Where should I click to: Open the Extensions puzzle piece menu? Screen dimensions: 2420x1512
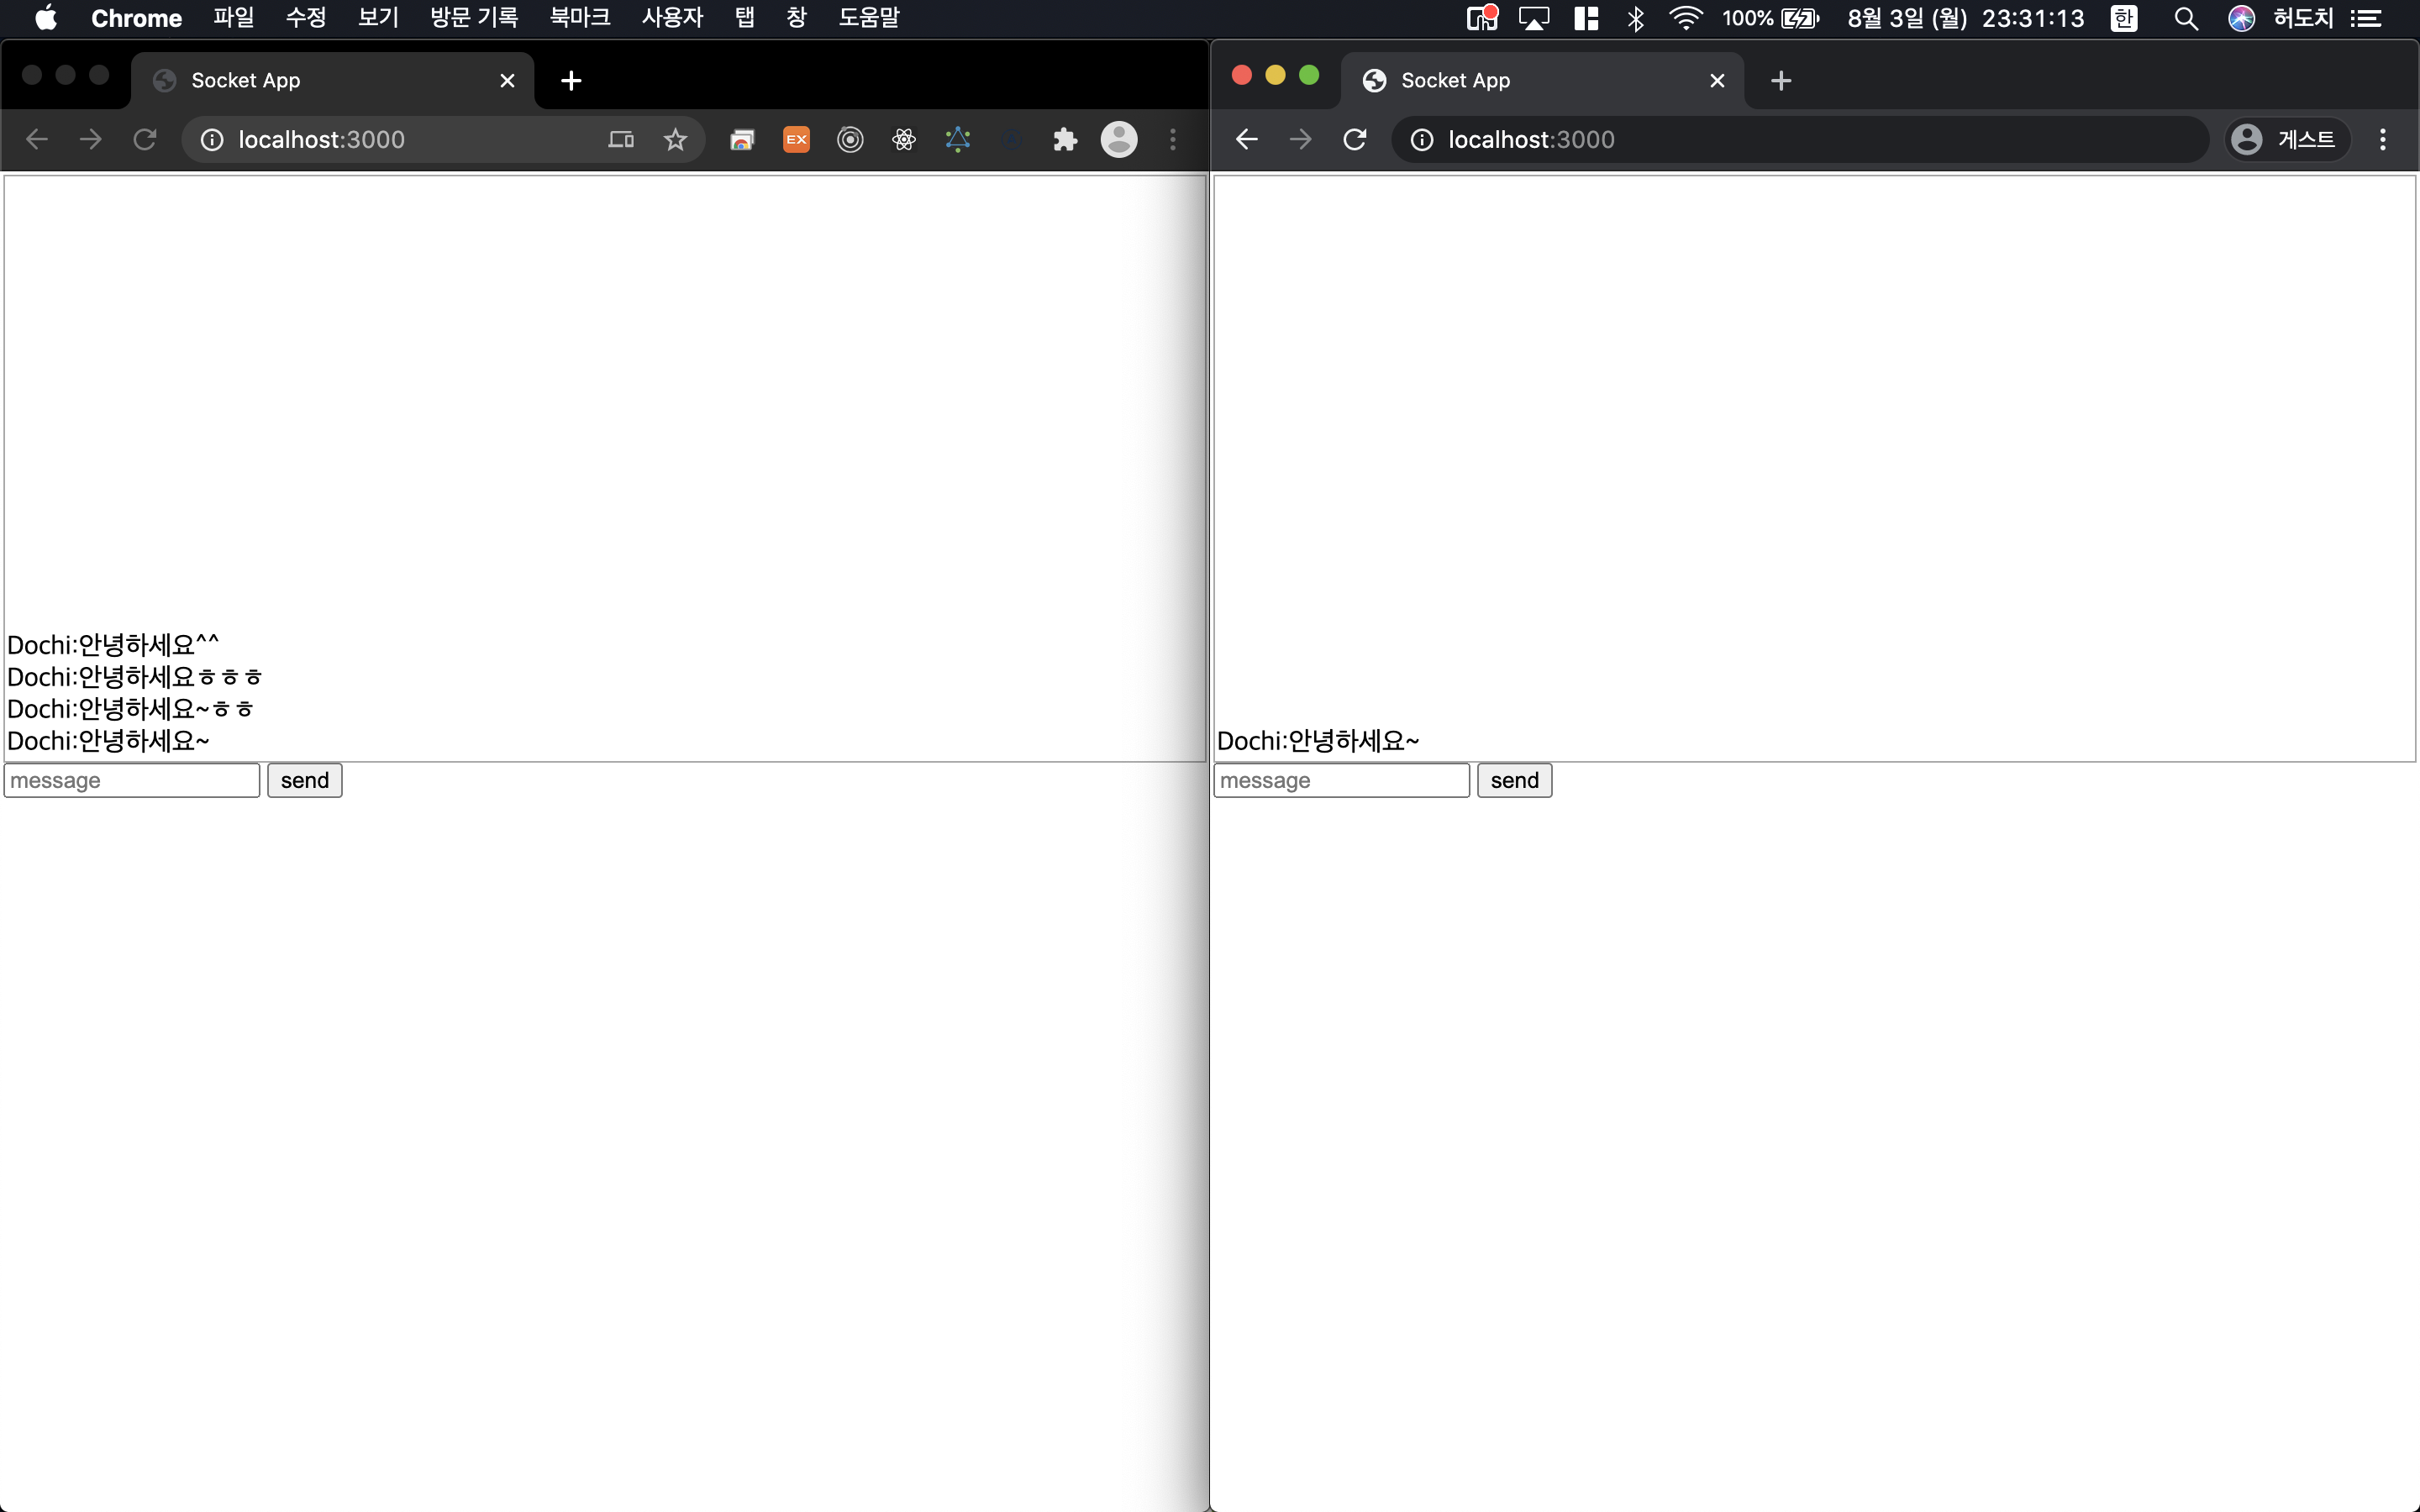tap(1065, 139)
